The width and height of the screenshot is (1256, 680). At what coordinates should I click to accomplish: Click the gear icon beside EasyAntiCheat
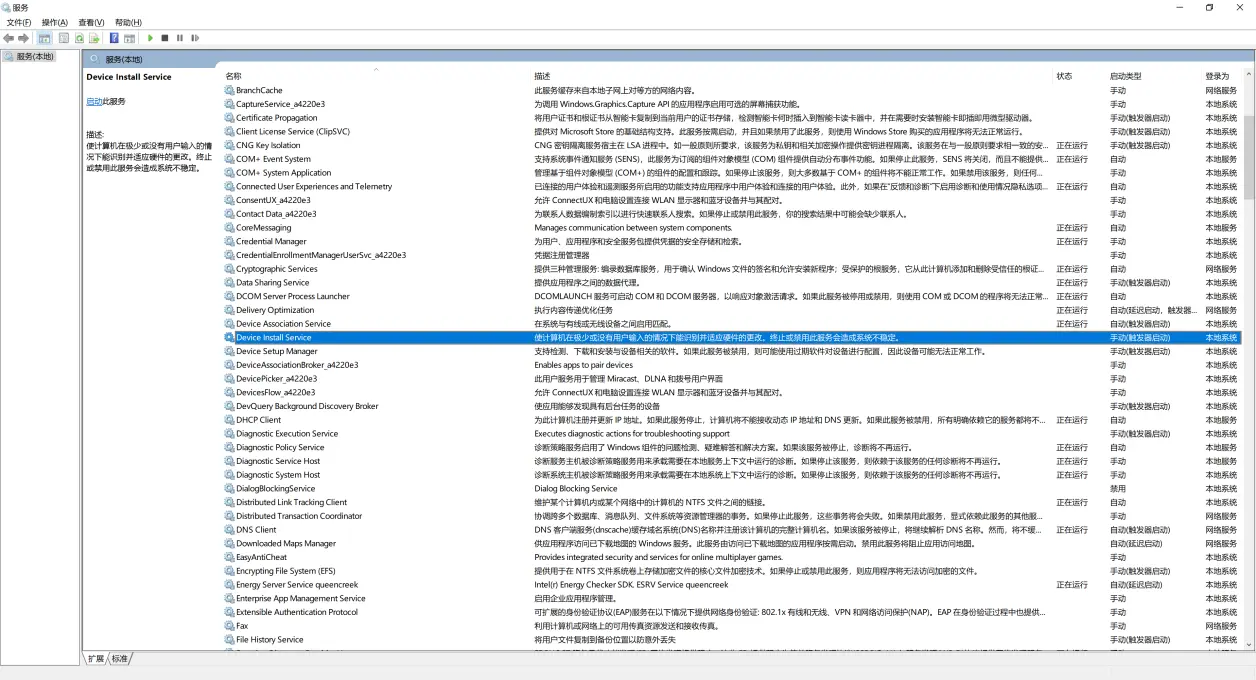(x=229, y=557)
